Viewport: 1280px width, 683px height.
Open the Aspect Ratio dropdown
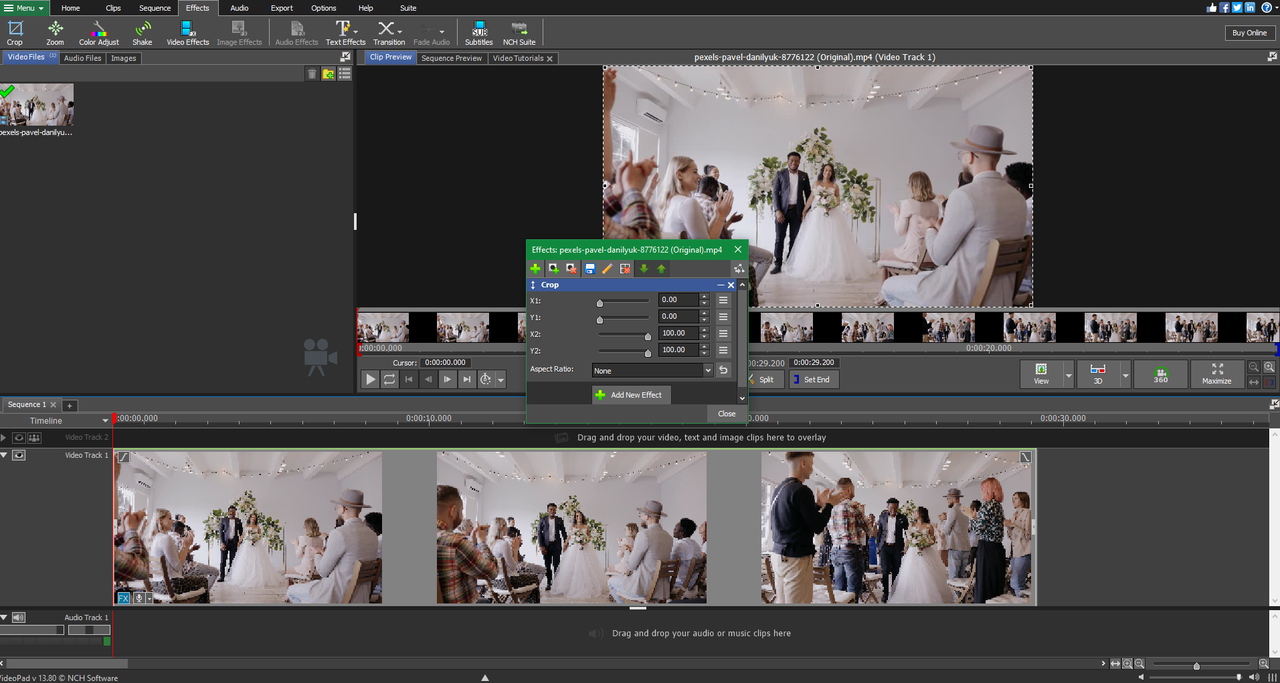click(652, 370)
